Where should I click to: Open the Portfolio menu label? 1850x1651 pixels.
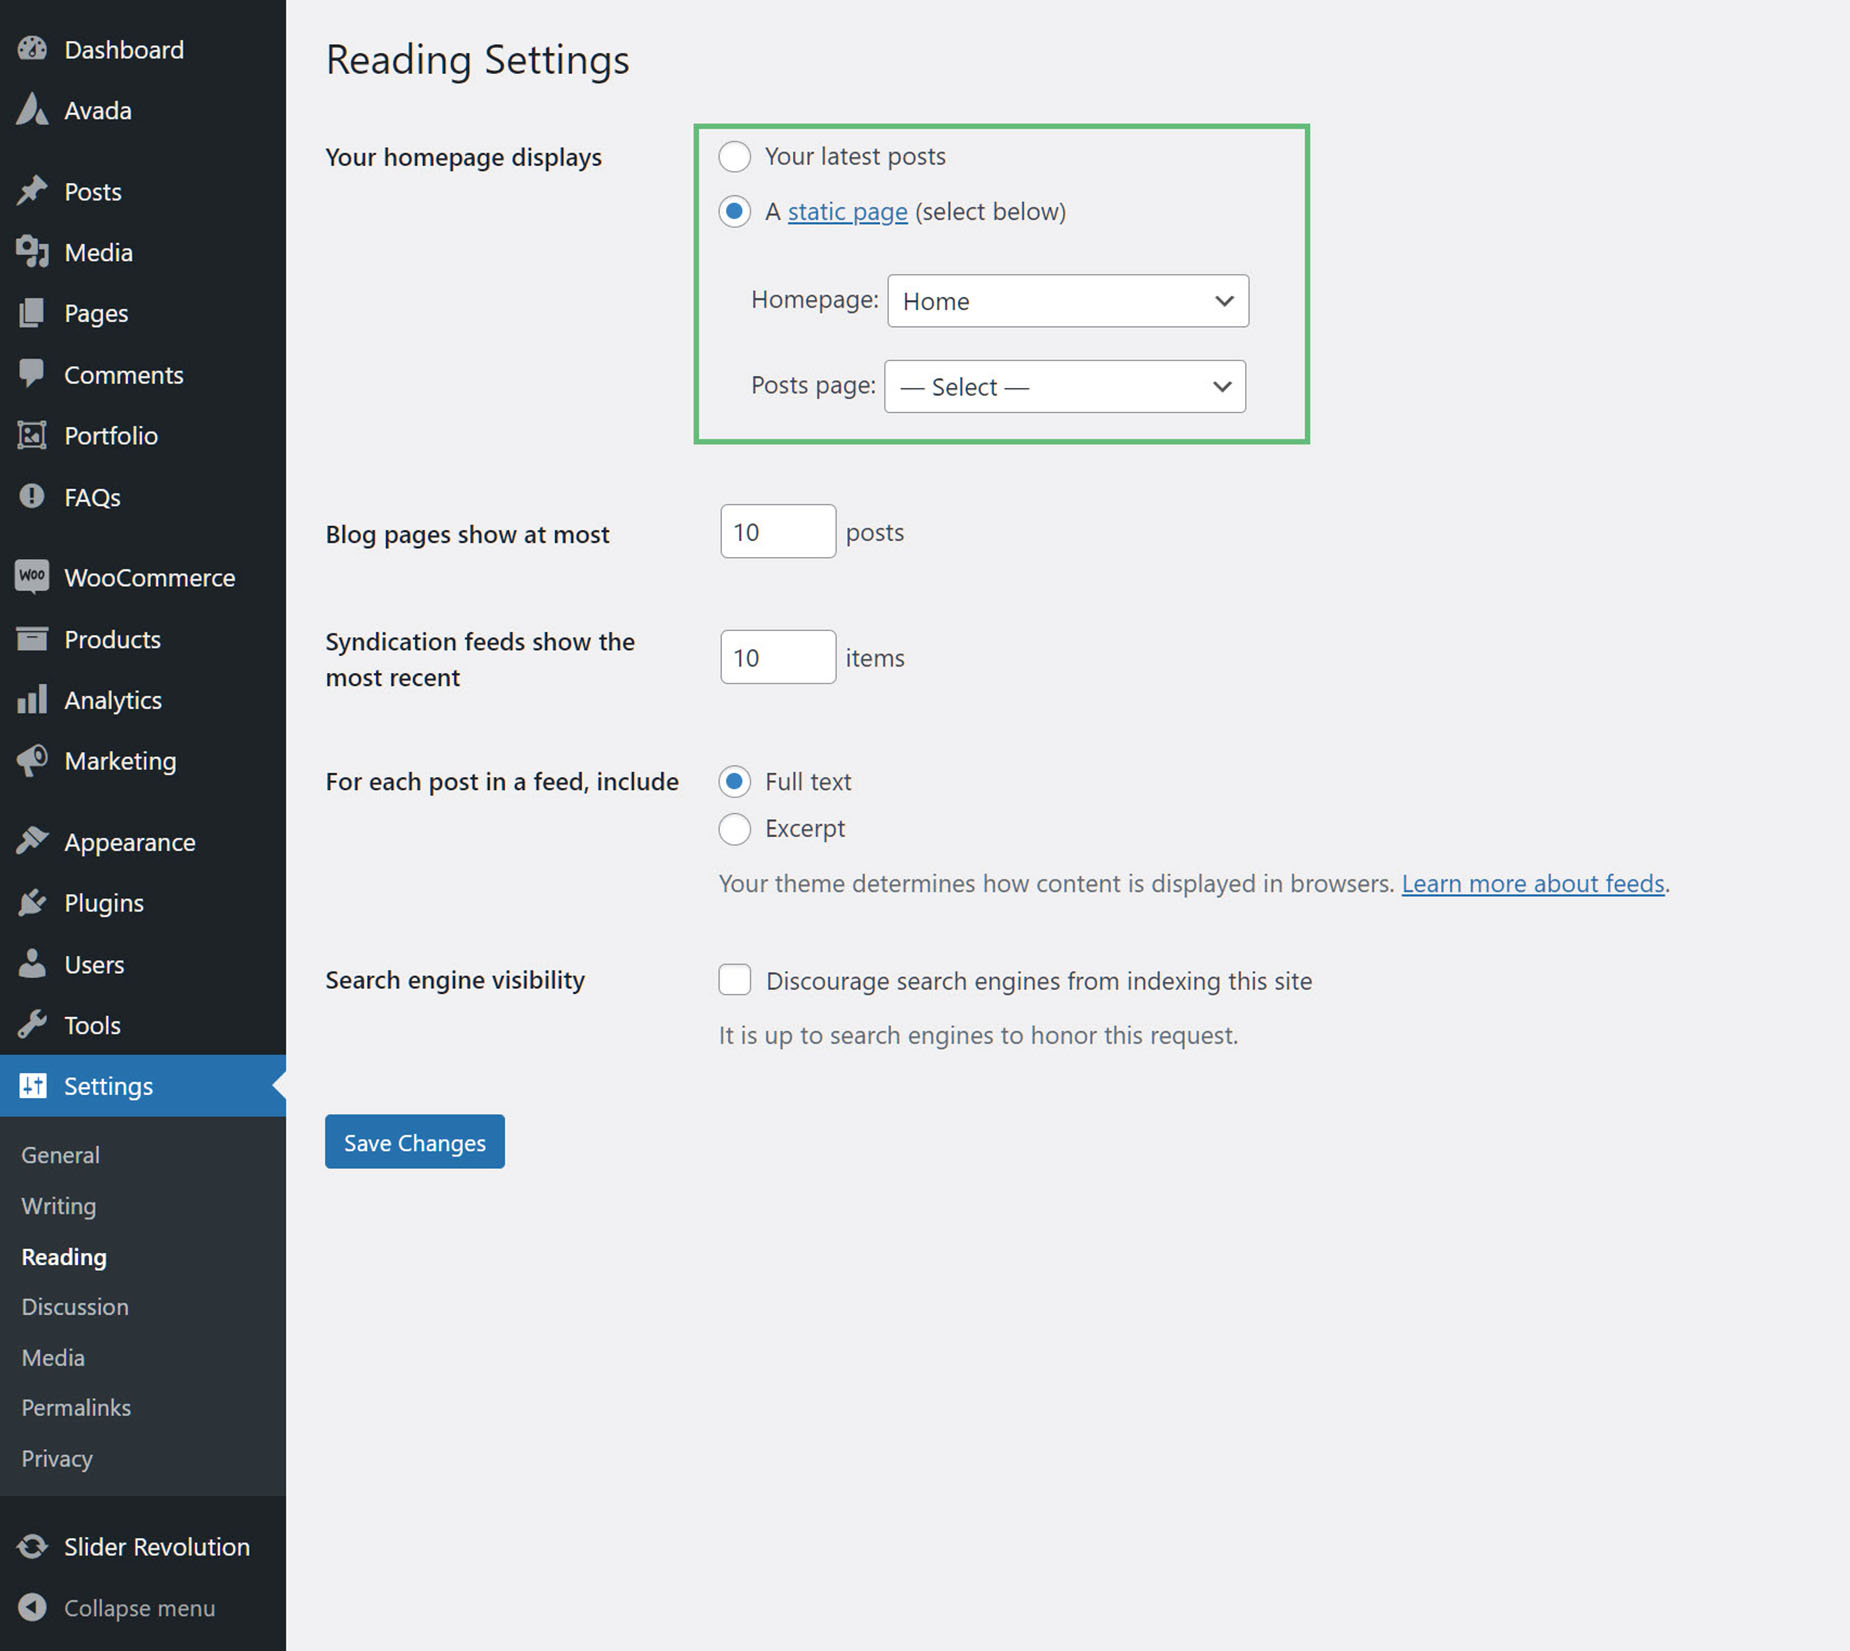[x=111, y=435]
